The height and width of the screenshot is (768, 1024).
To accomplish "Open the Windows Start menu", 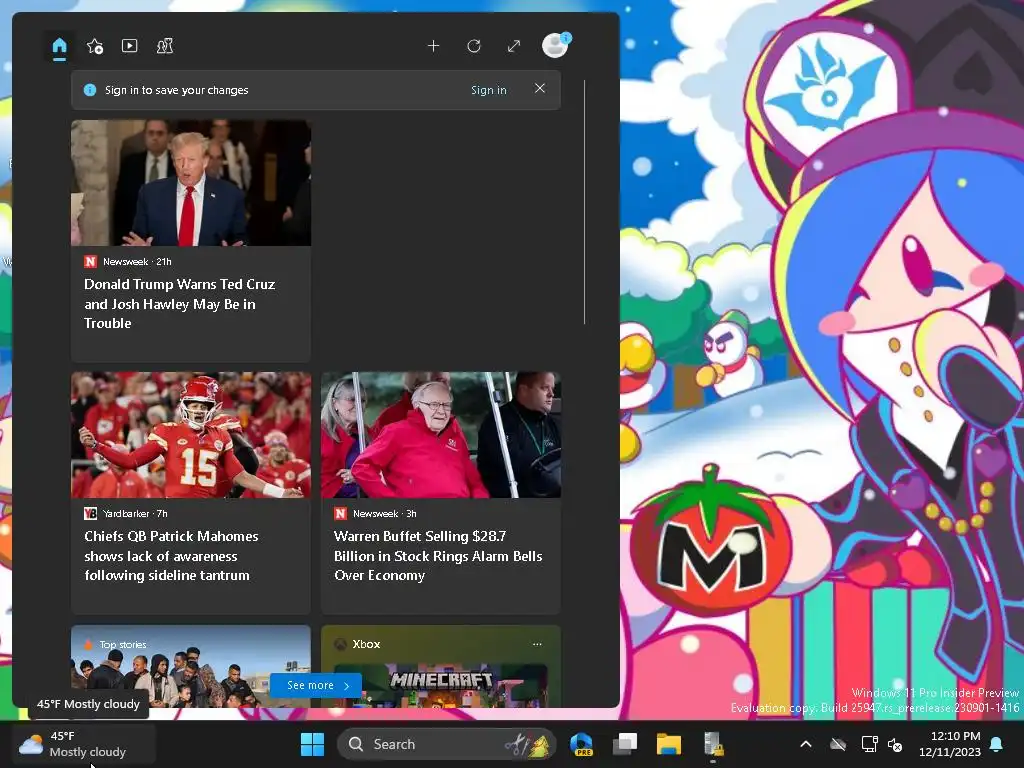I will point(312,744).
